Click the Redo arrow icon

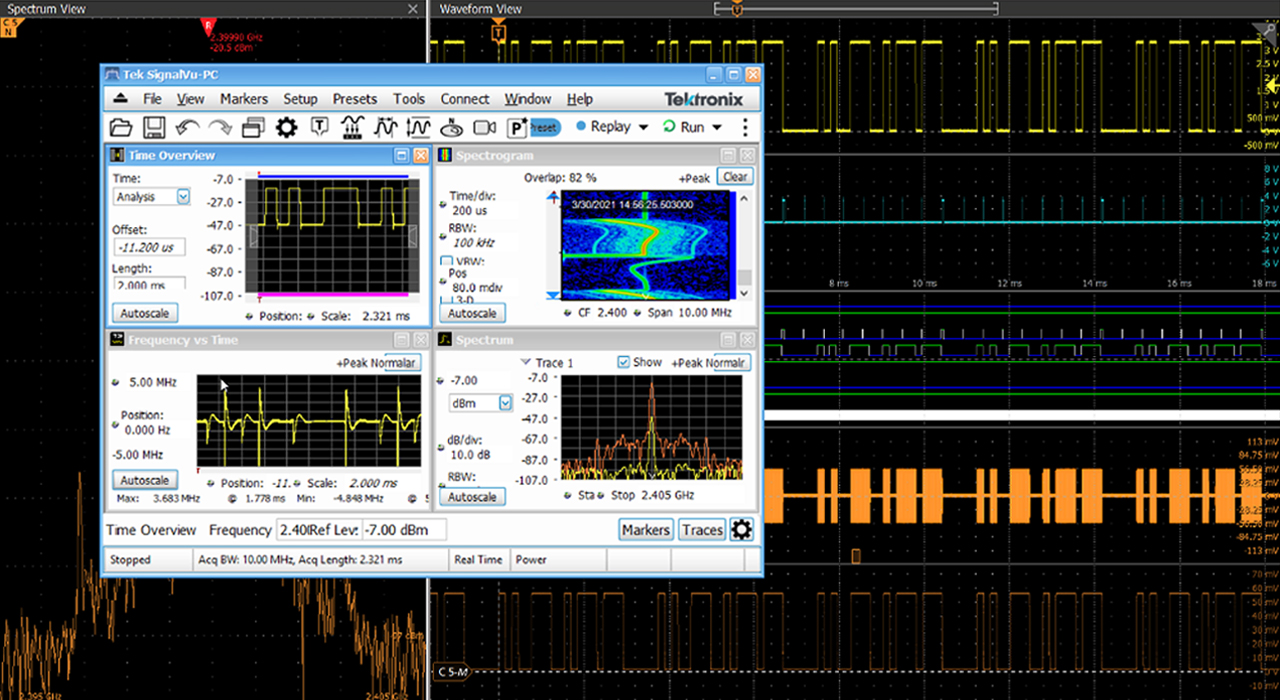[220, 126]
